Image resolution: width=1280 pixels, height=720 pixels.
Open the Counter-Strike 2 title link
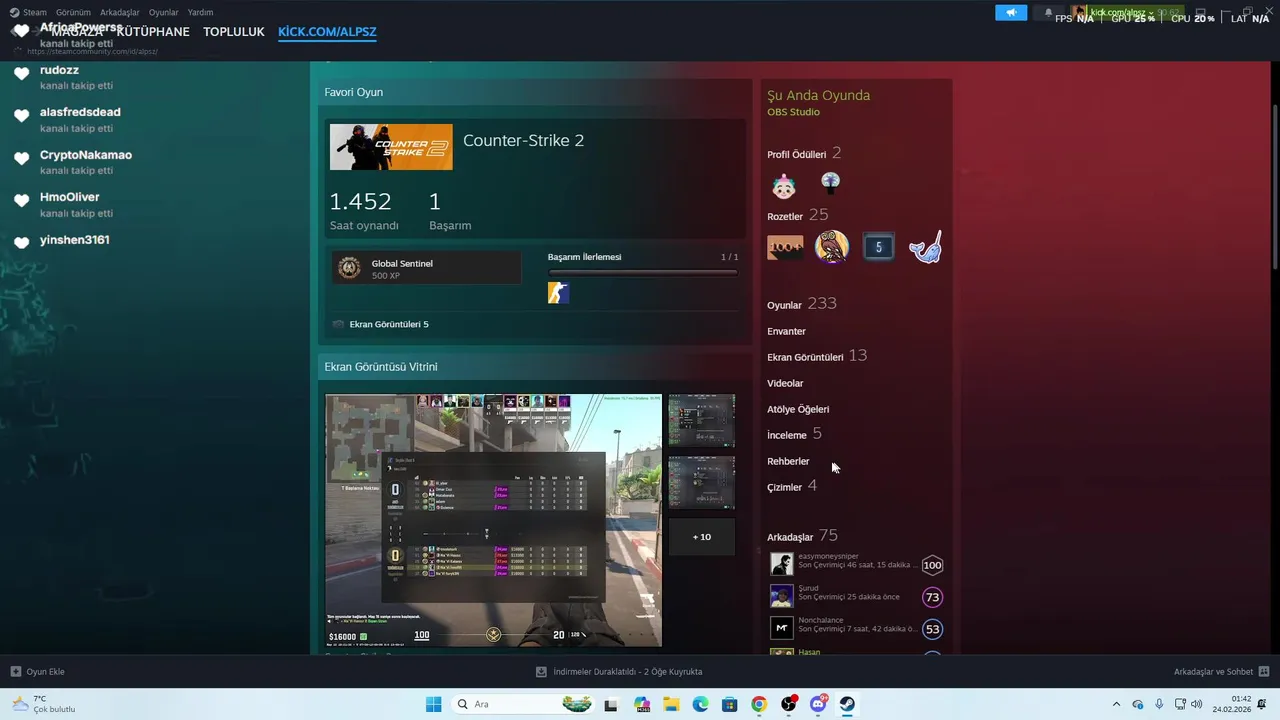coord(523,141)
